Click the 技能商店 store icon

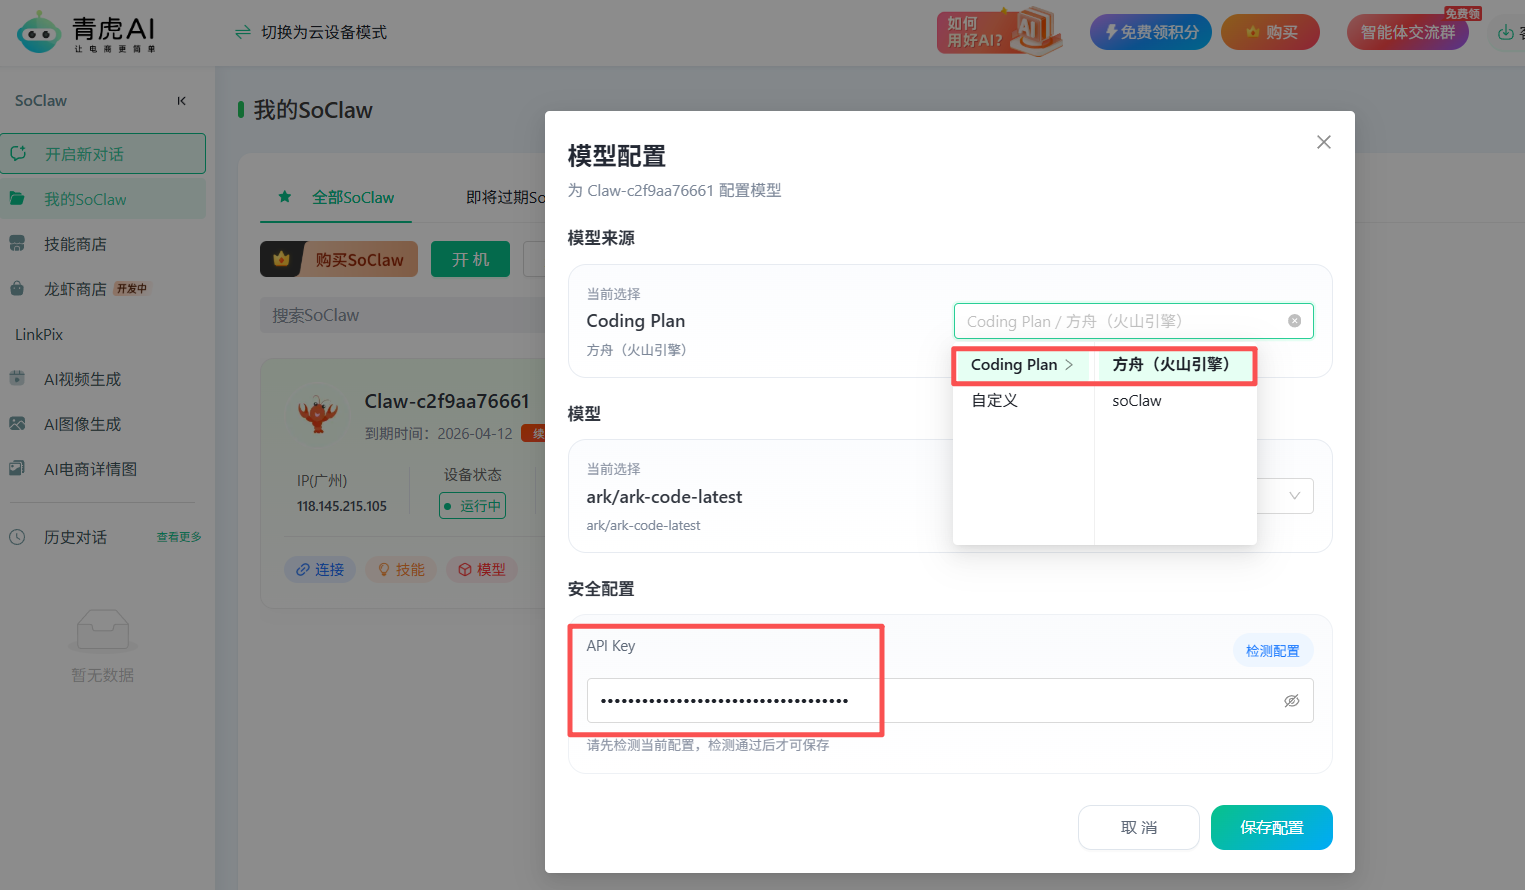(x=17, y=243)
